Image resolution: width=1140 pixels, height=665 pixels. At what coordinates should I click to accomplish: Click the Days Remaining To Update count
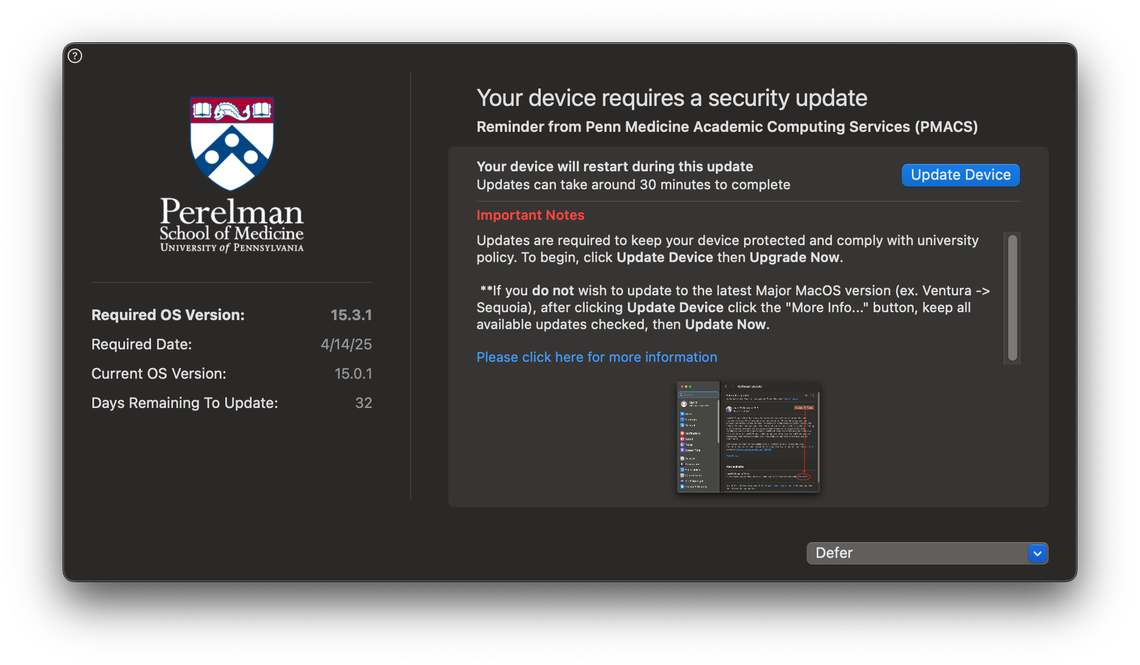(x=365, y=402)
